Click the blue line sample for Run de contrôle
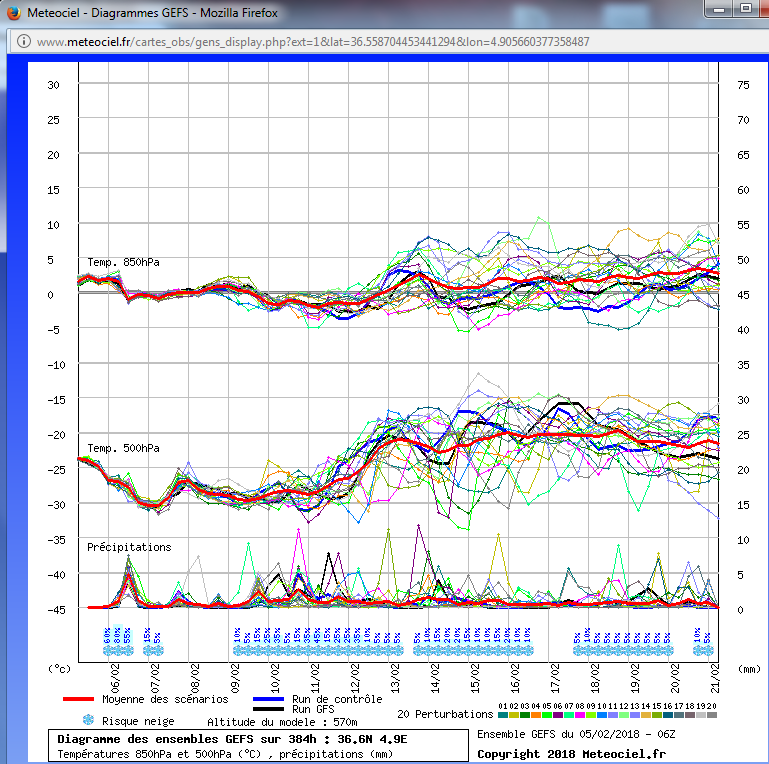Screen dimensions: 769x764 [268, 699]
